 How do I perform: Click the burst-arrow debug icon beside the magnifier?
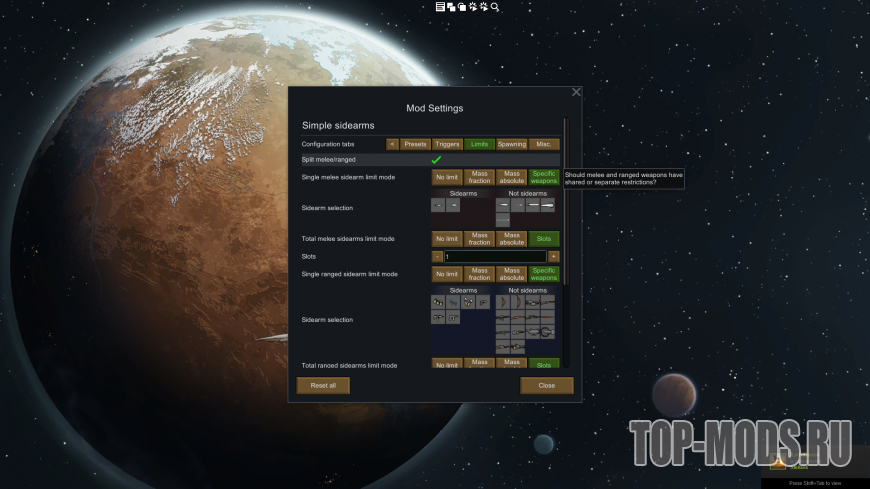(x=484, y=7)
